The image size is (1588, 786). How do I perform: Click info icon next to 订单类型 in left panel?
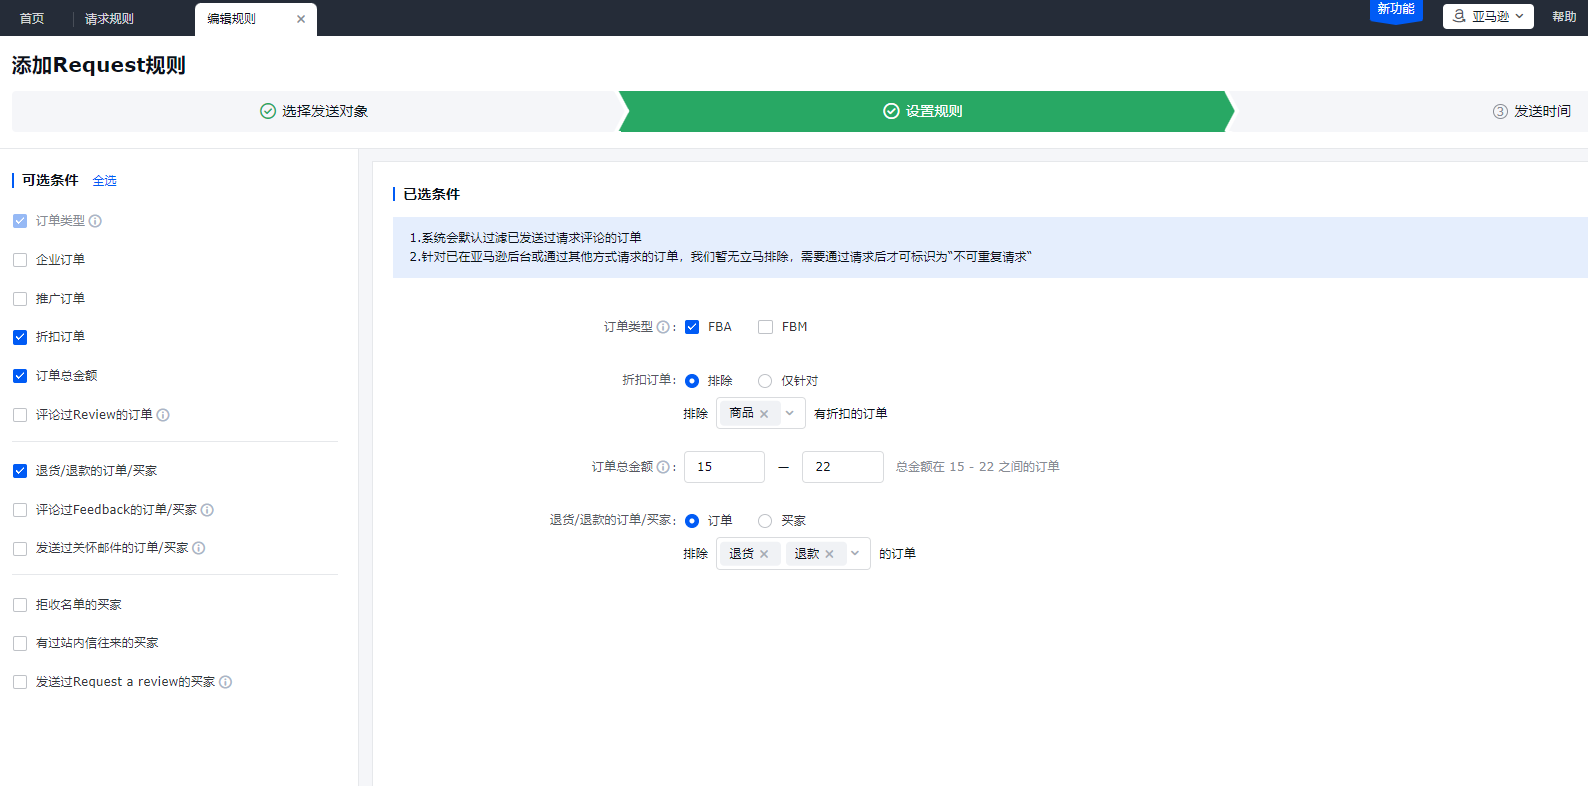(95, 221)
